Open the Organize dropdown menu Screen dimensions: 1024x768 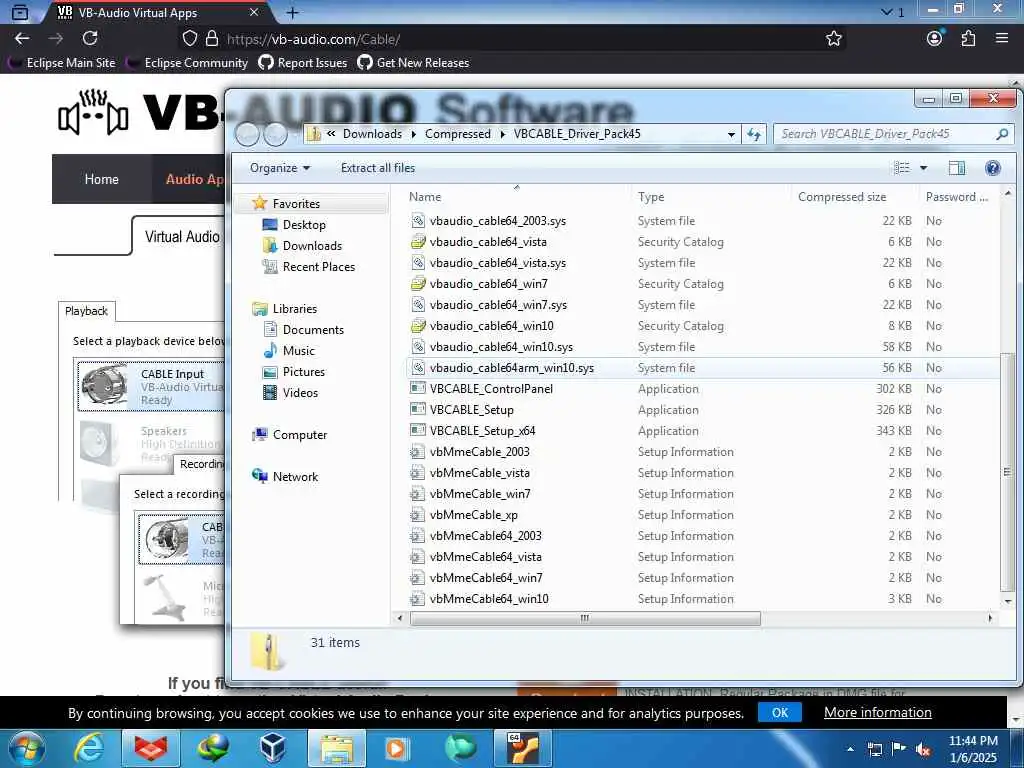pos(280,168)
